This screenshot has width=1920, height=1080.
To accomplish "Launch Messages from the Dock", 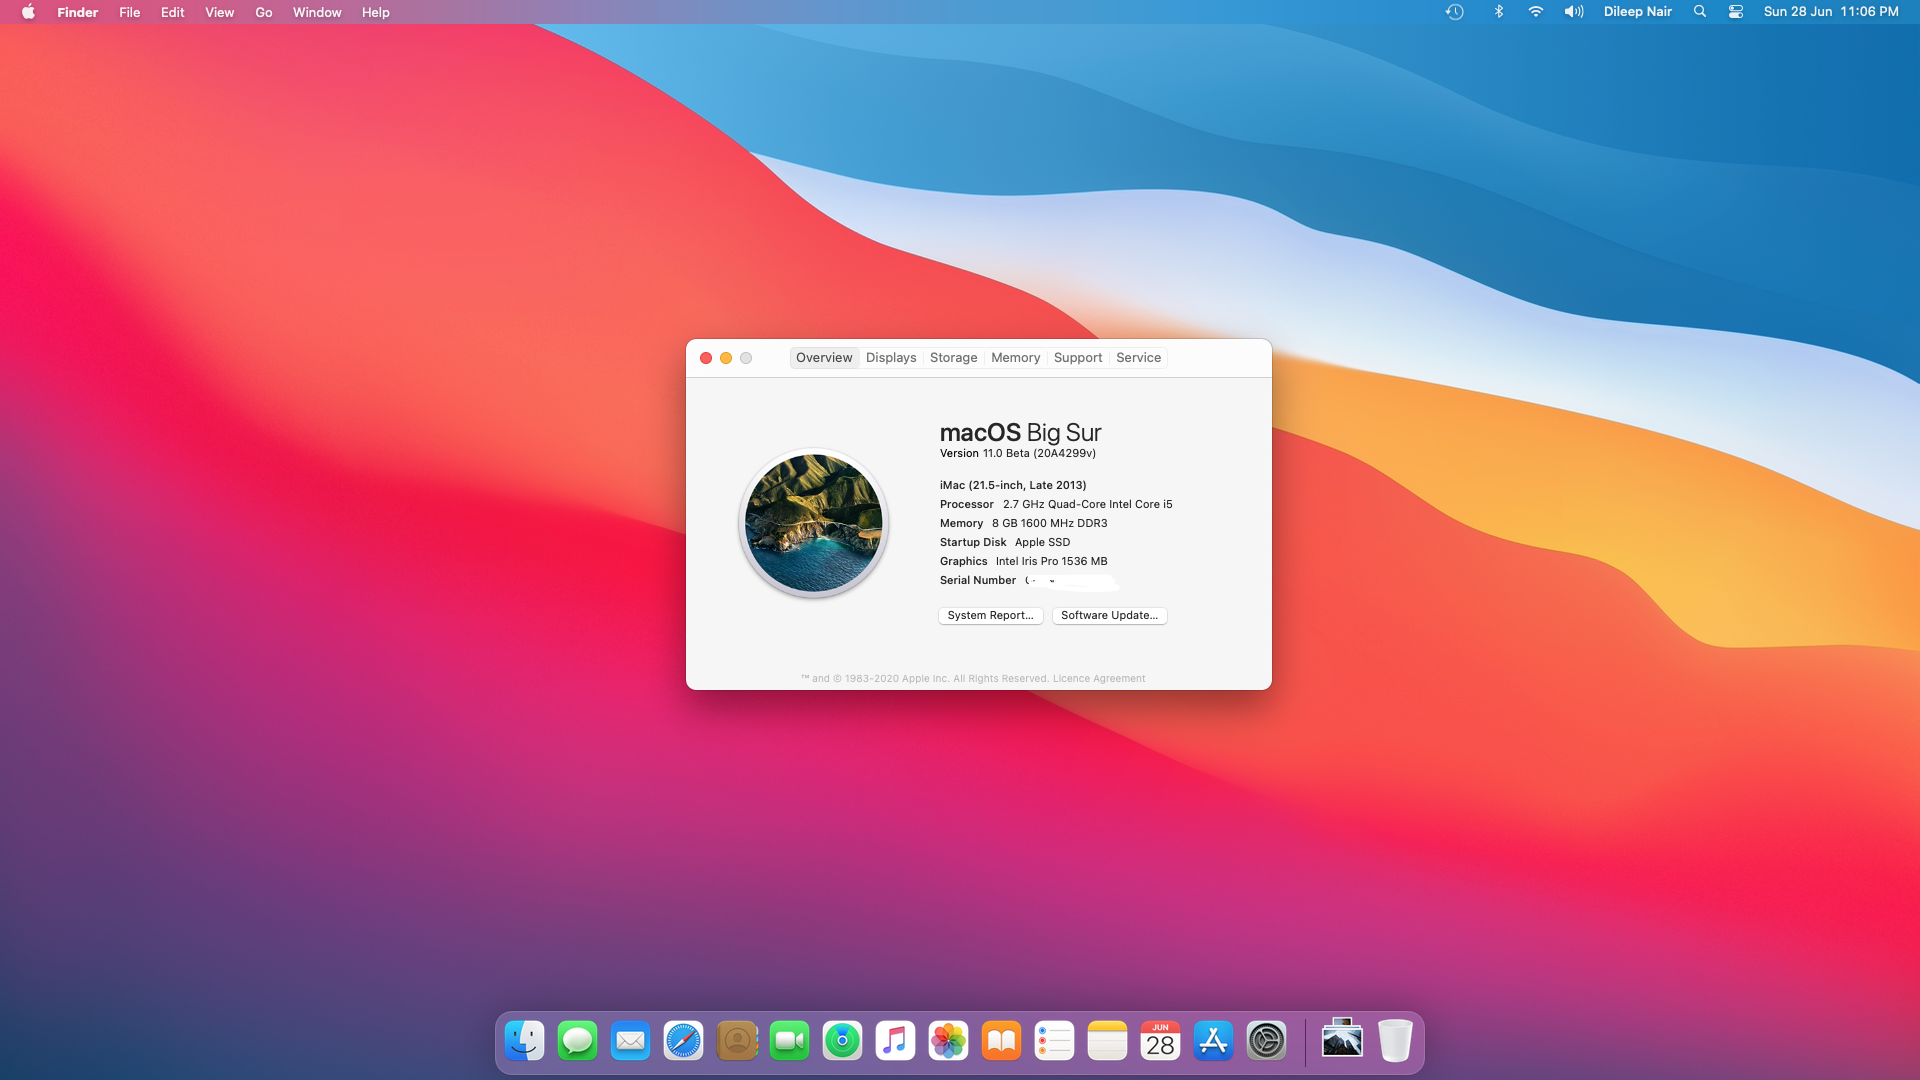I will [x=578, y=1041].
